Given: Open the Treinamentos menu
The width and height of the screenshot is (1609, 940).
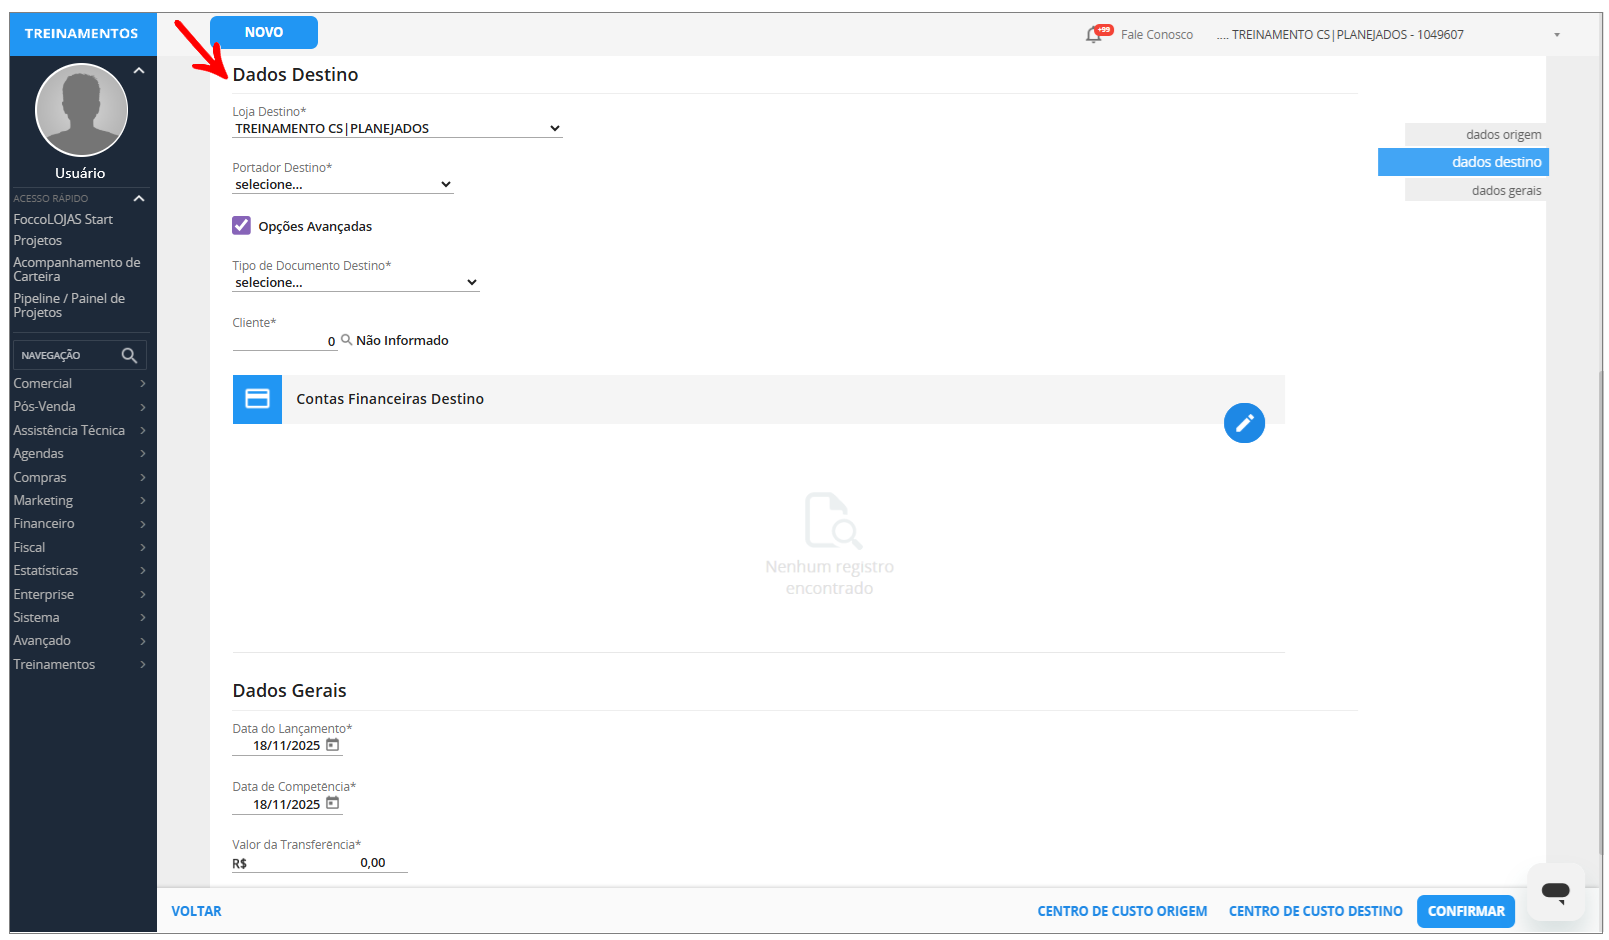Looking at the screenshot, I should pos(80,665).
